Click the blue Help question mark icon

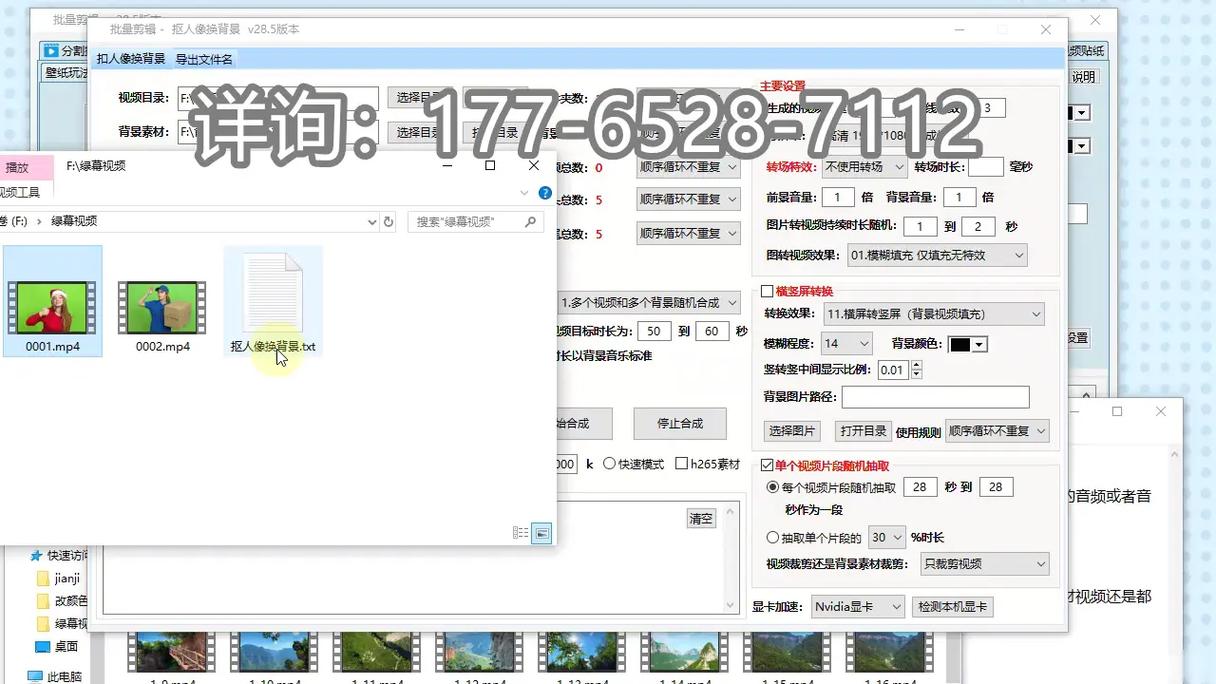pyautogui.click(x=544, y=193)
